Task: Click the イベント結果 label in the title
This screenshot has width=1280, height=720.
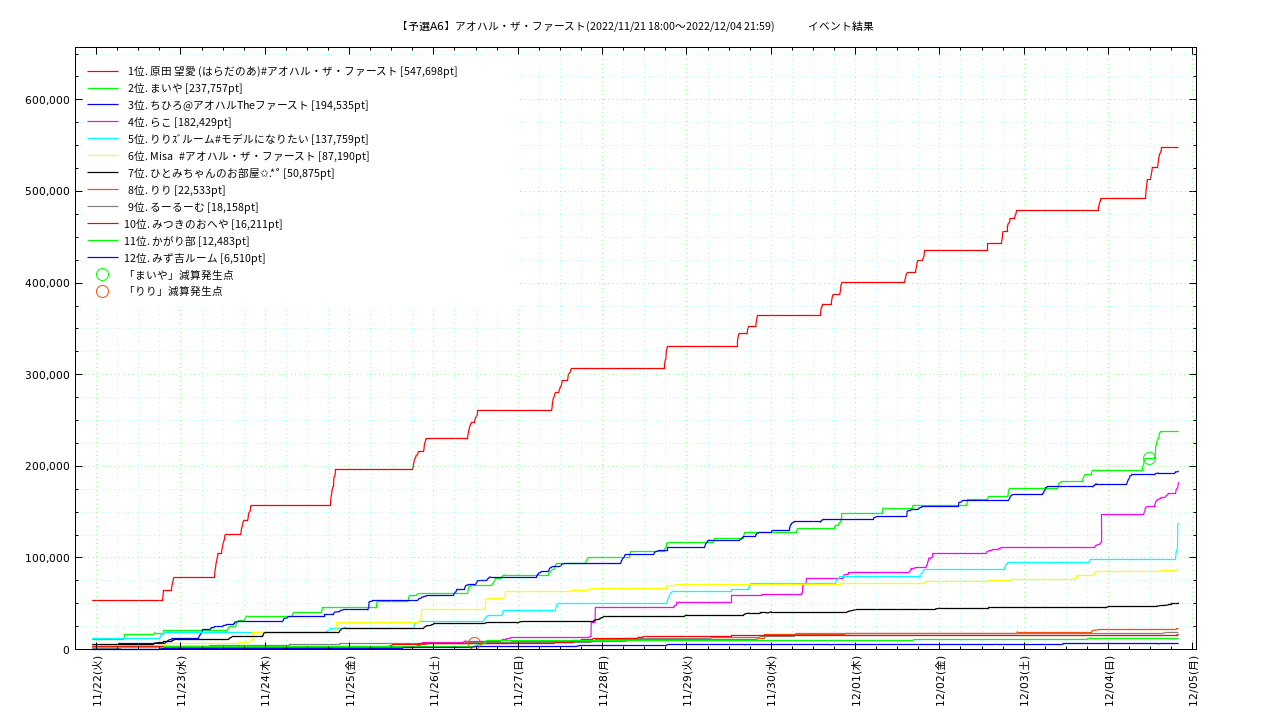Action: pyautogui.click(x=841, y=26)
